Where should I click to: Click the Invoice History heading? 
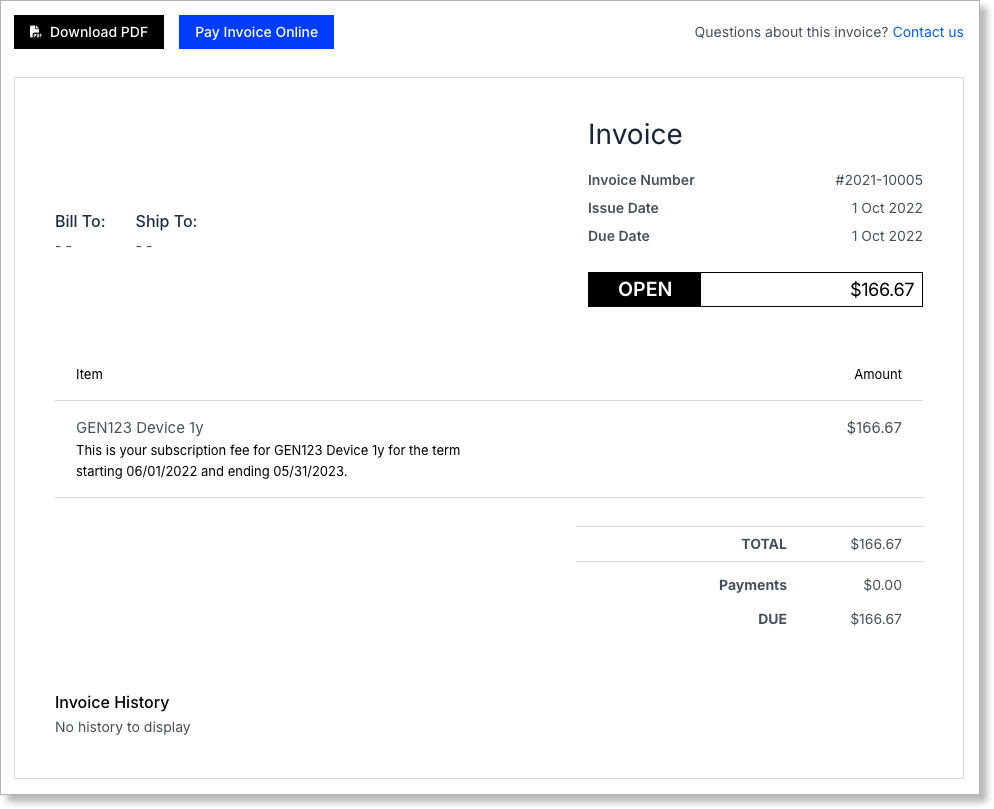tap(112, 702)
